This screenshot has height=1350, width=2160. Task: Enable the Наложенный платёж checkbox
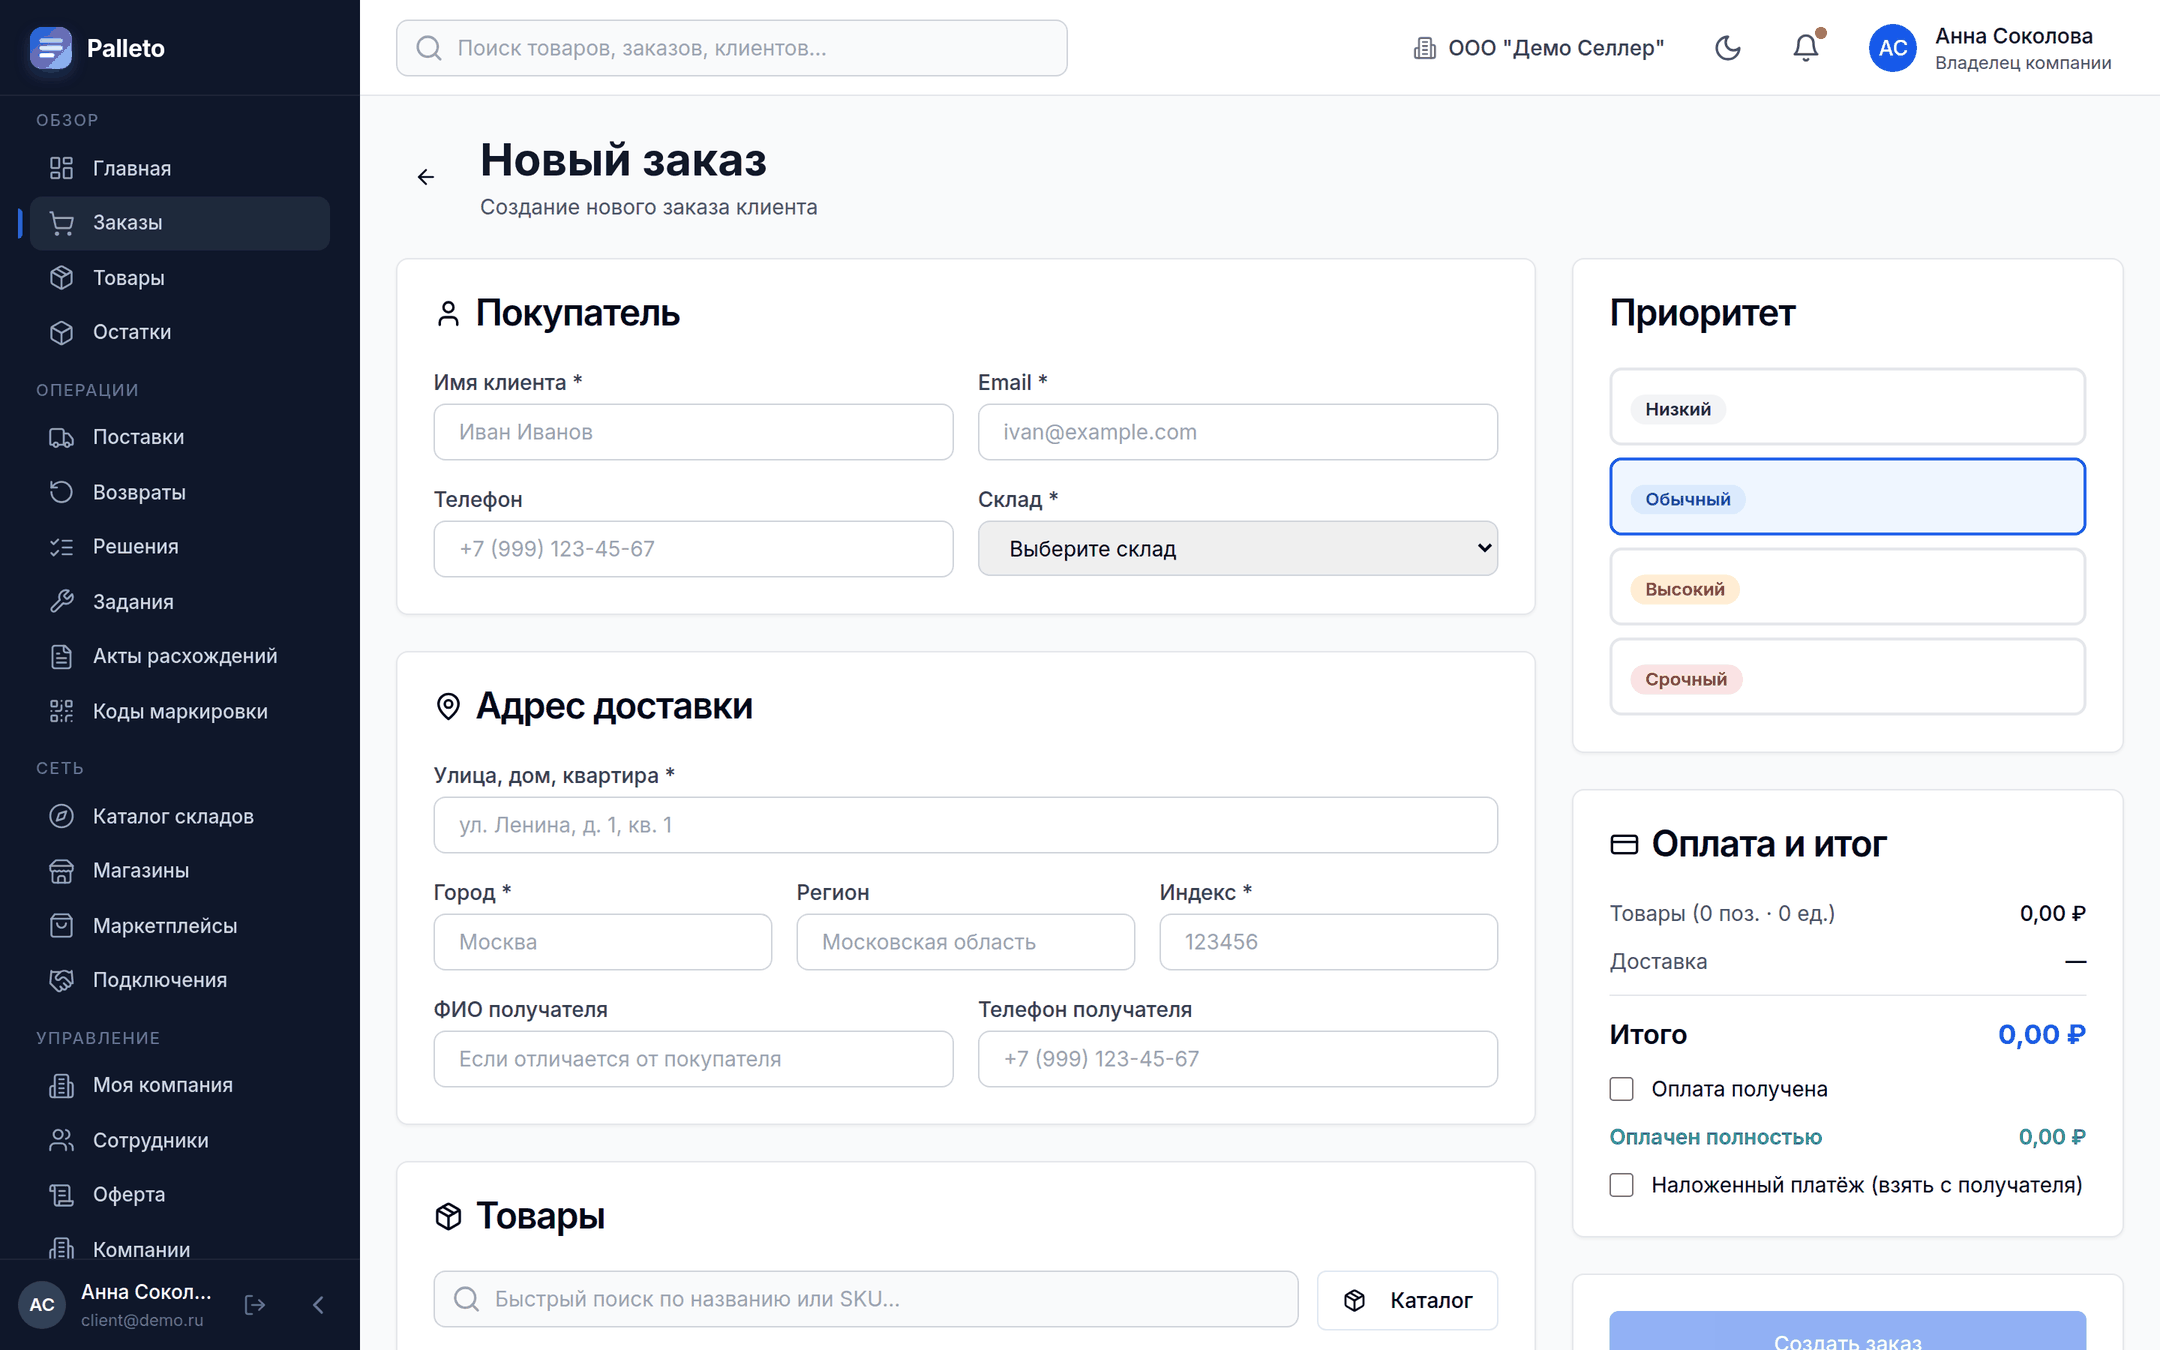coord(1622,1185)
